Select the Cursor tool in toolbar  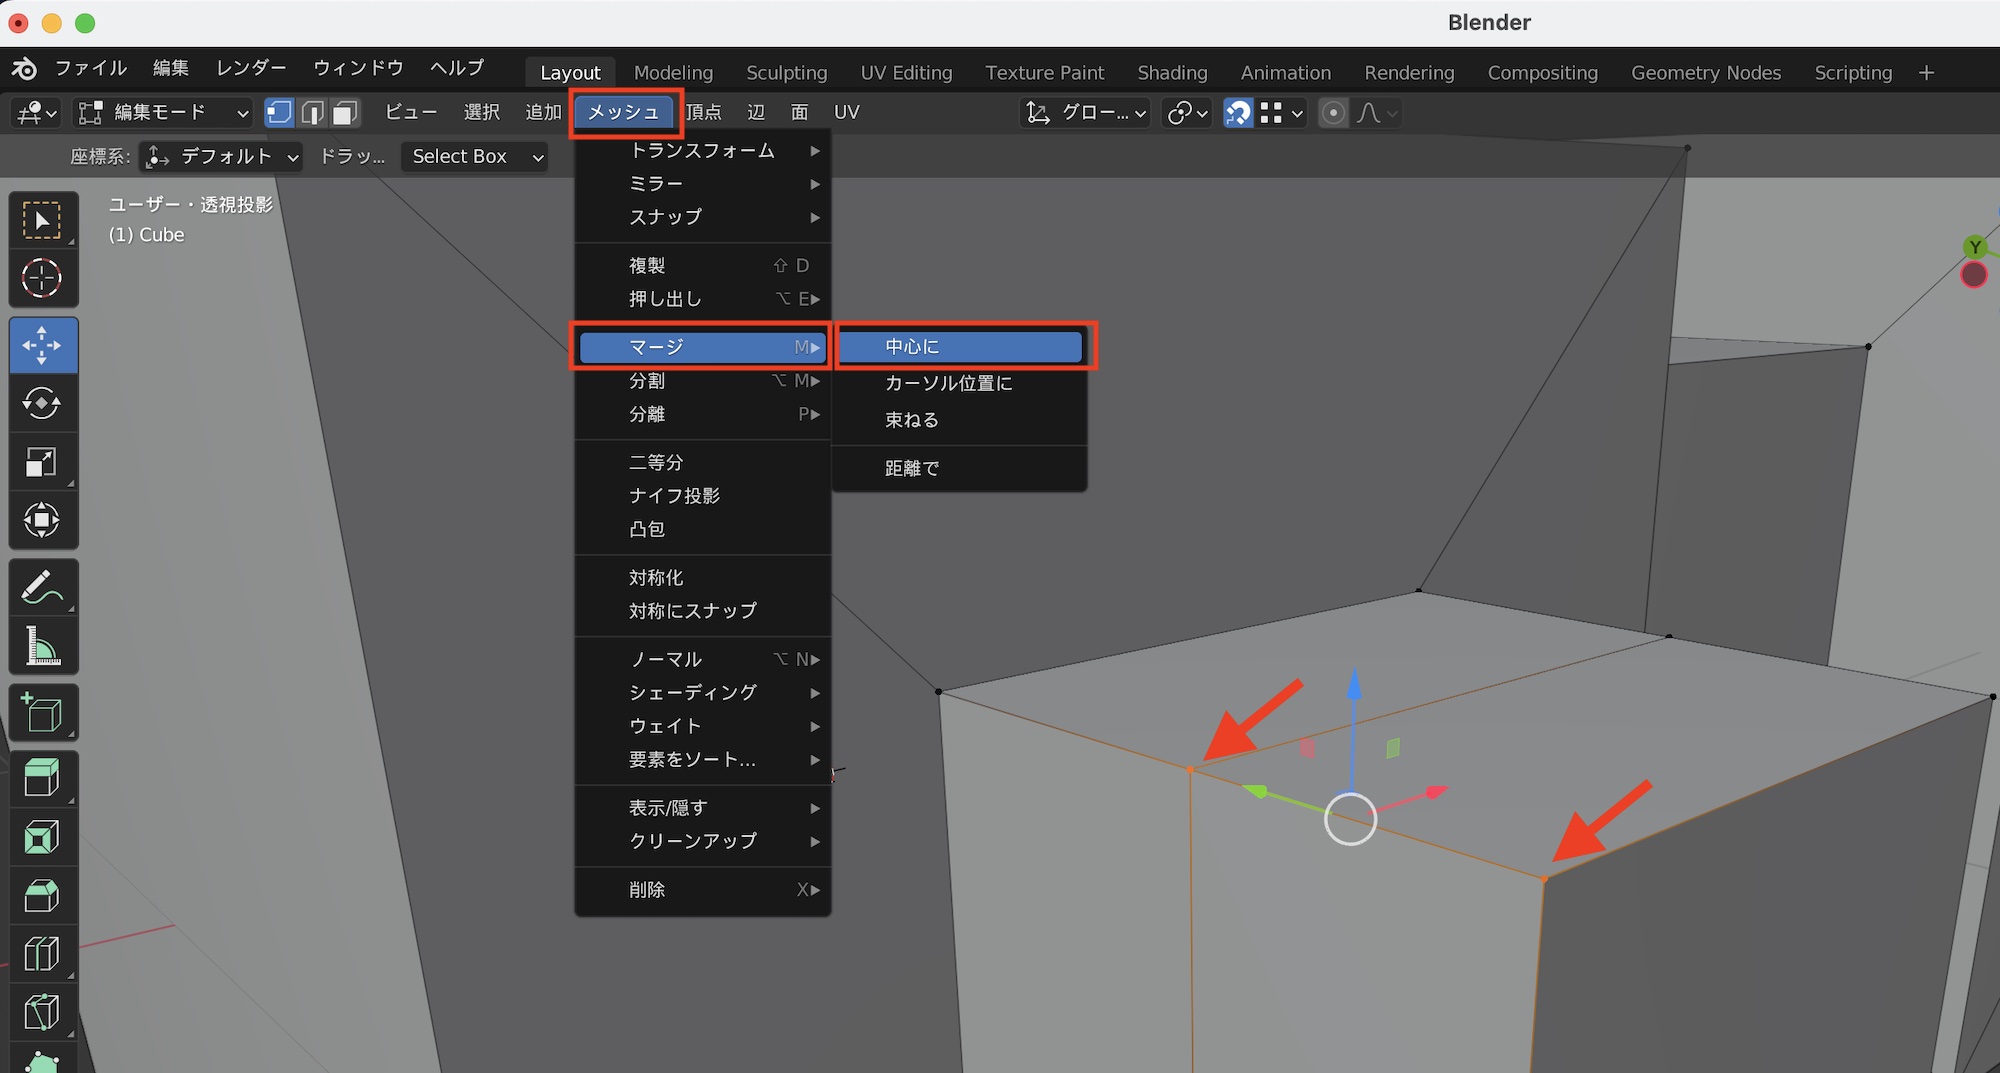pyautogui.click(x=42, y=278)
